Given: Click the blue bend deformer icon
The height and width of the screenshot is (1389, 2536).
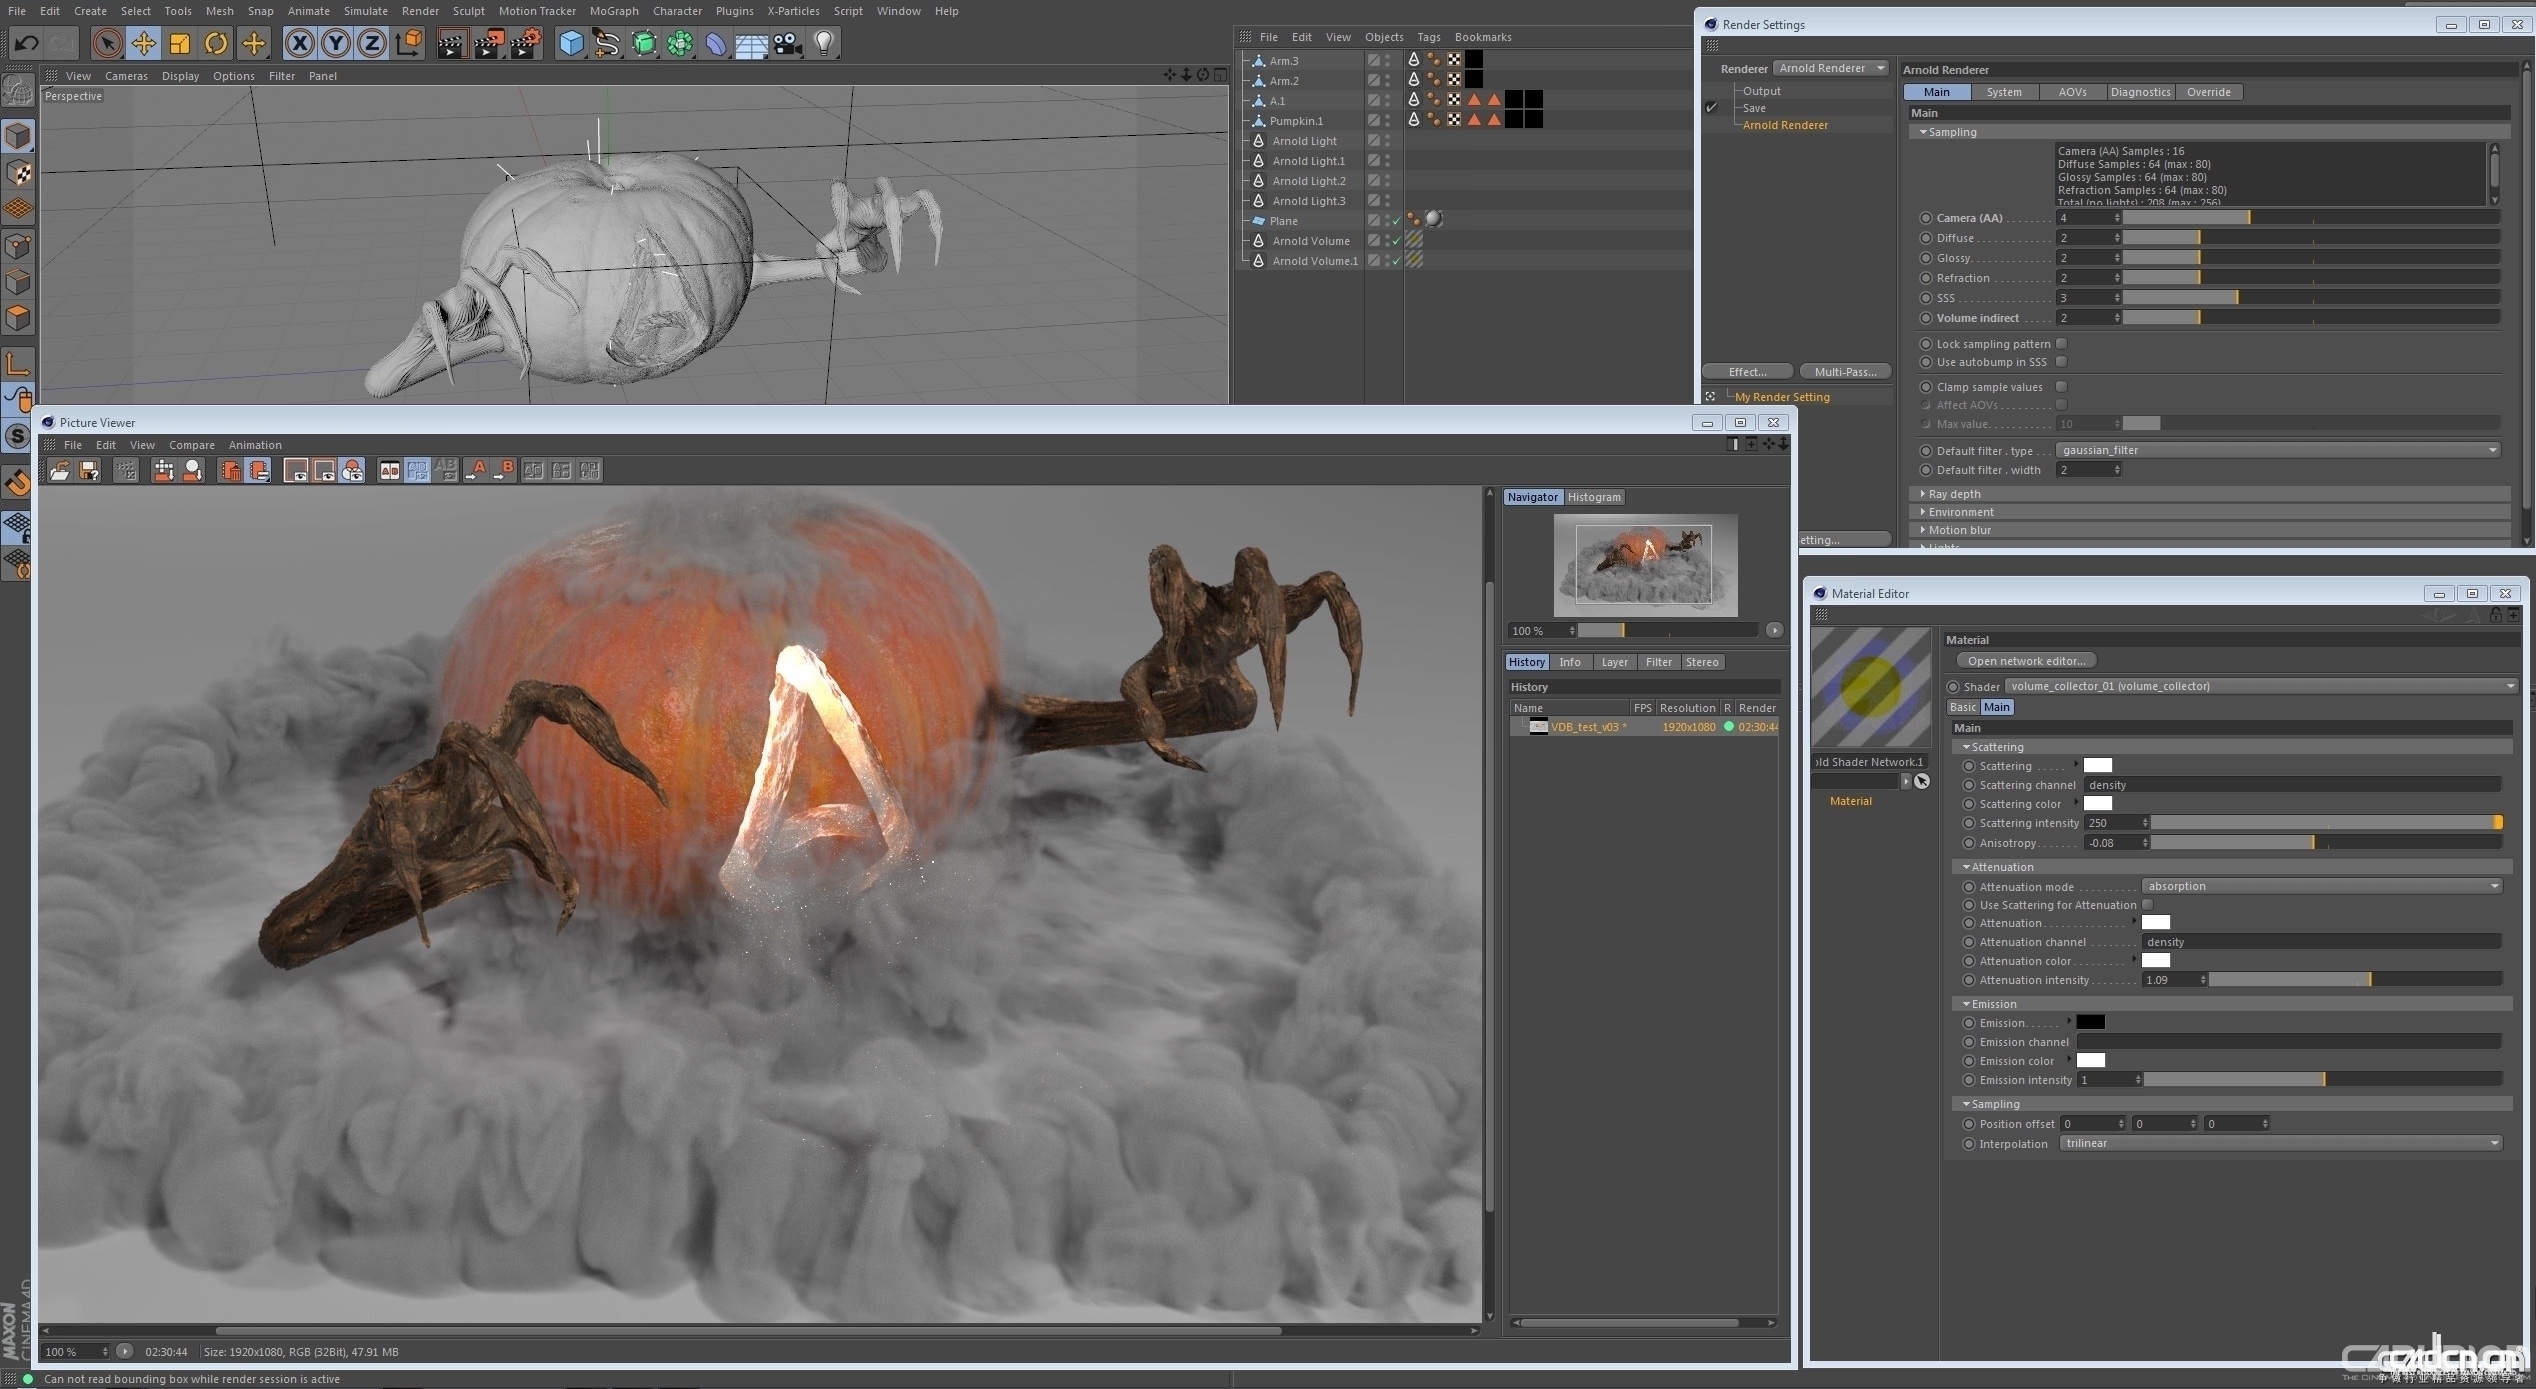Looking at the screenshot, I should [x=716, y=43].
